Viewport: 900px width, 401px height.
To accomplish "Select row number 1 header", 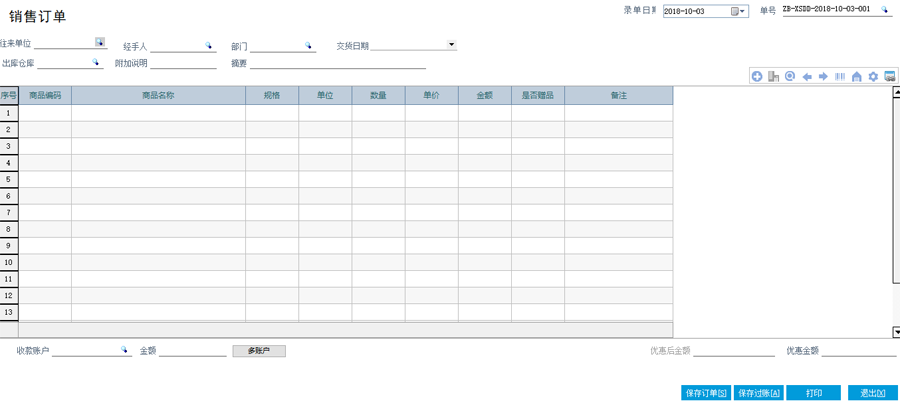I will pos(9,113).
